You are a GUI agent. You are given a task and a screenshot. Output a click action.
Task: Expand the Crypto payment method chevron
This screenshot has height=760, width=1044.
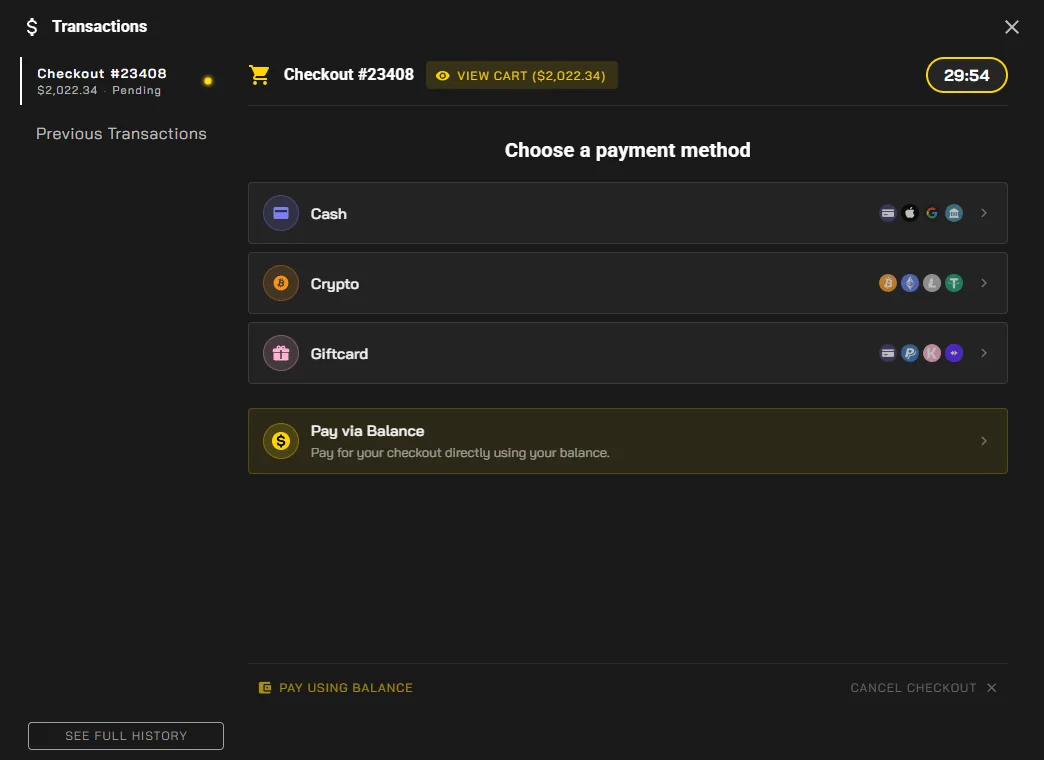pos(983,283)
